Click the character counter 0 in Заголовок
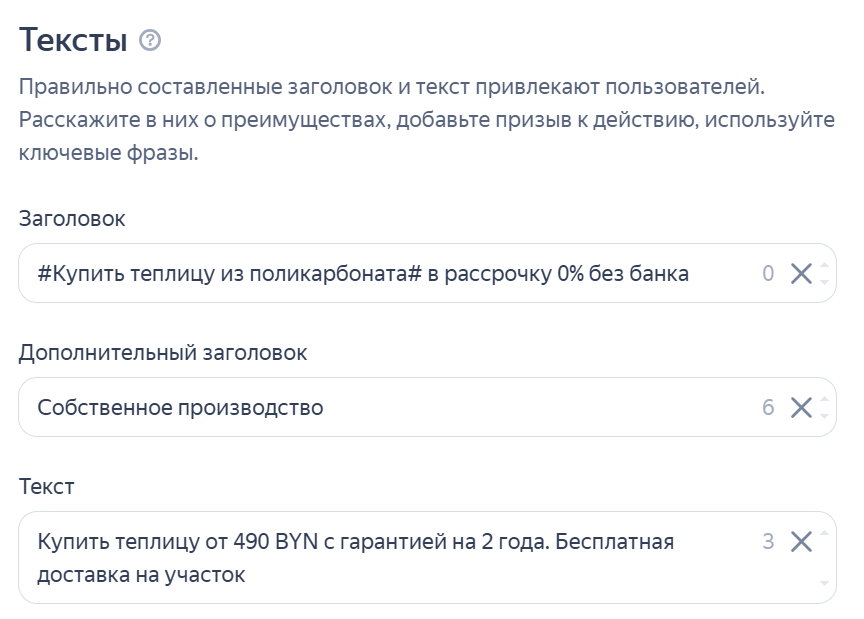The image size is (864, 619). coord(768,274)
